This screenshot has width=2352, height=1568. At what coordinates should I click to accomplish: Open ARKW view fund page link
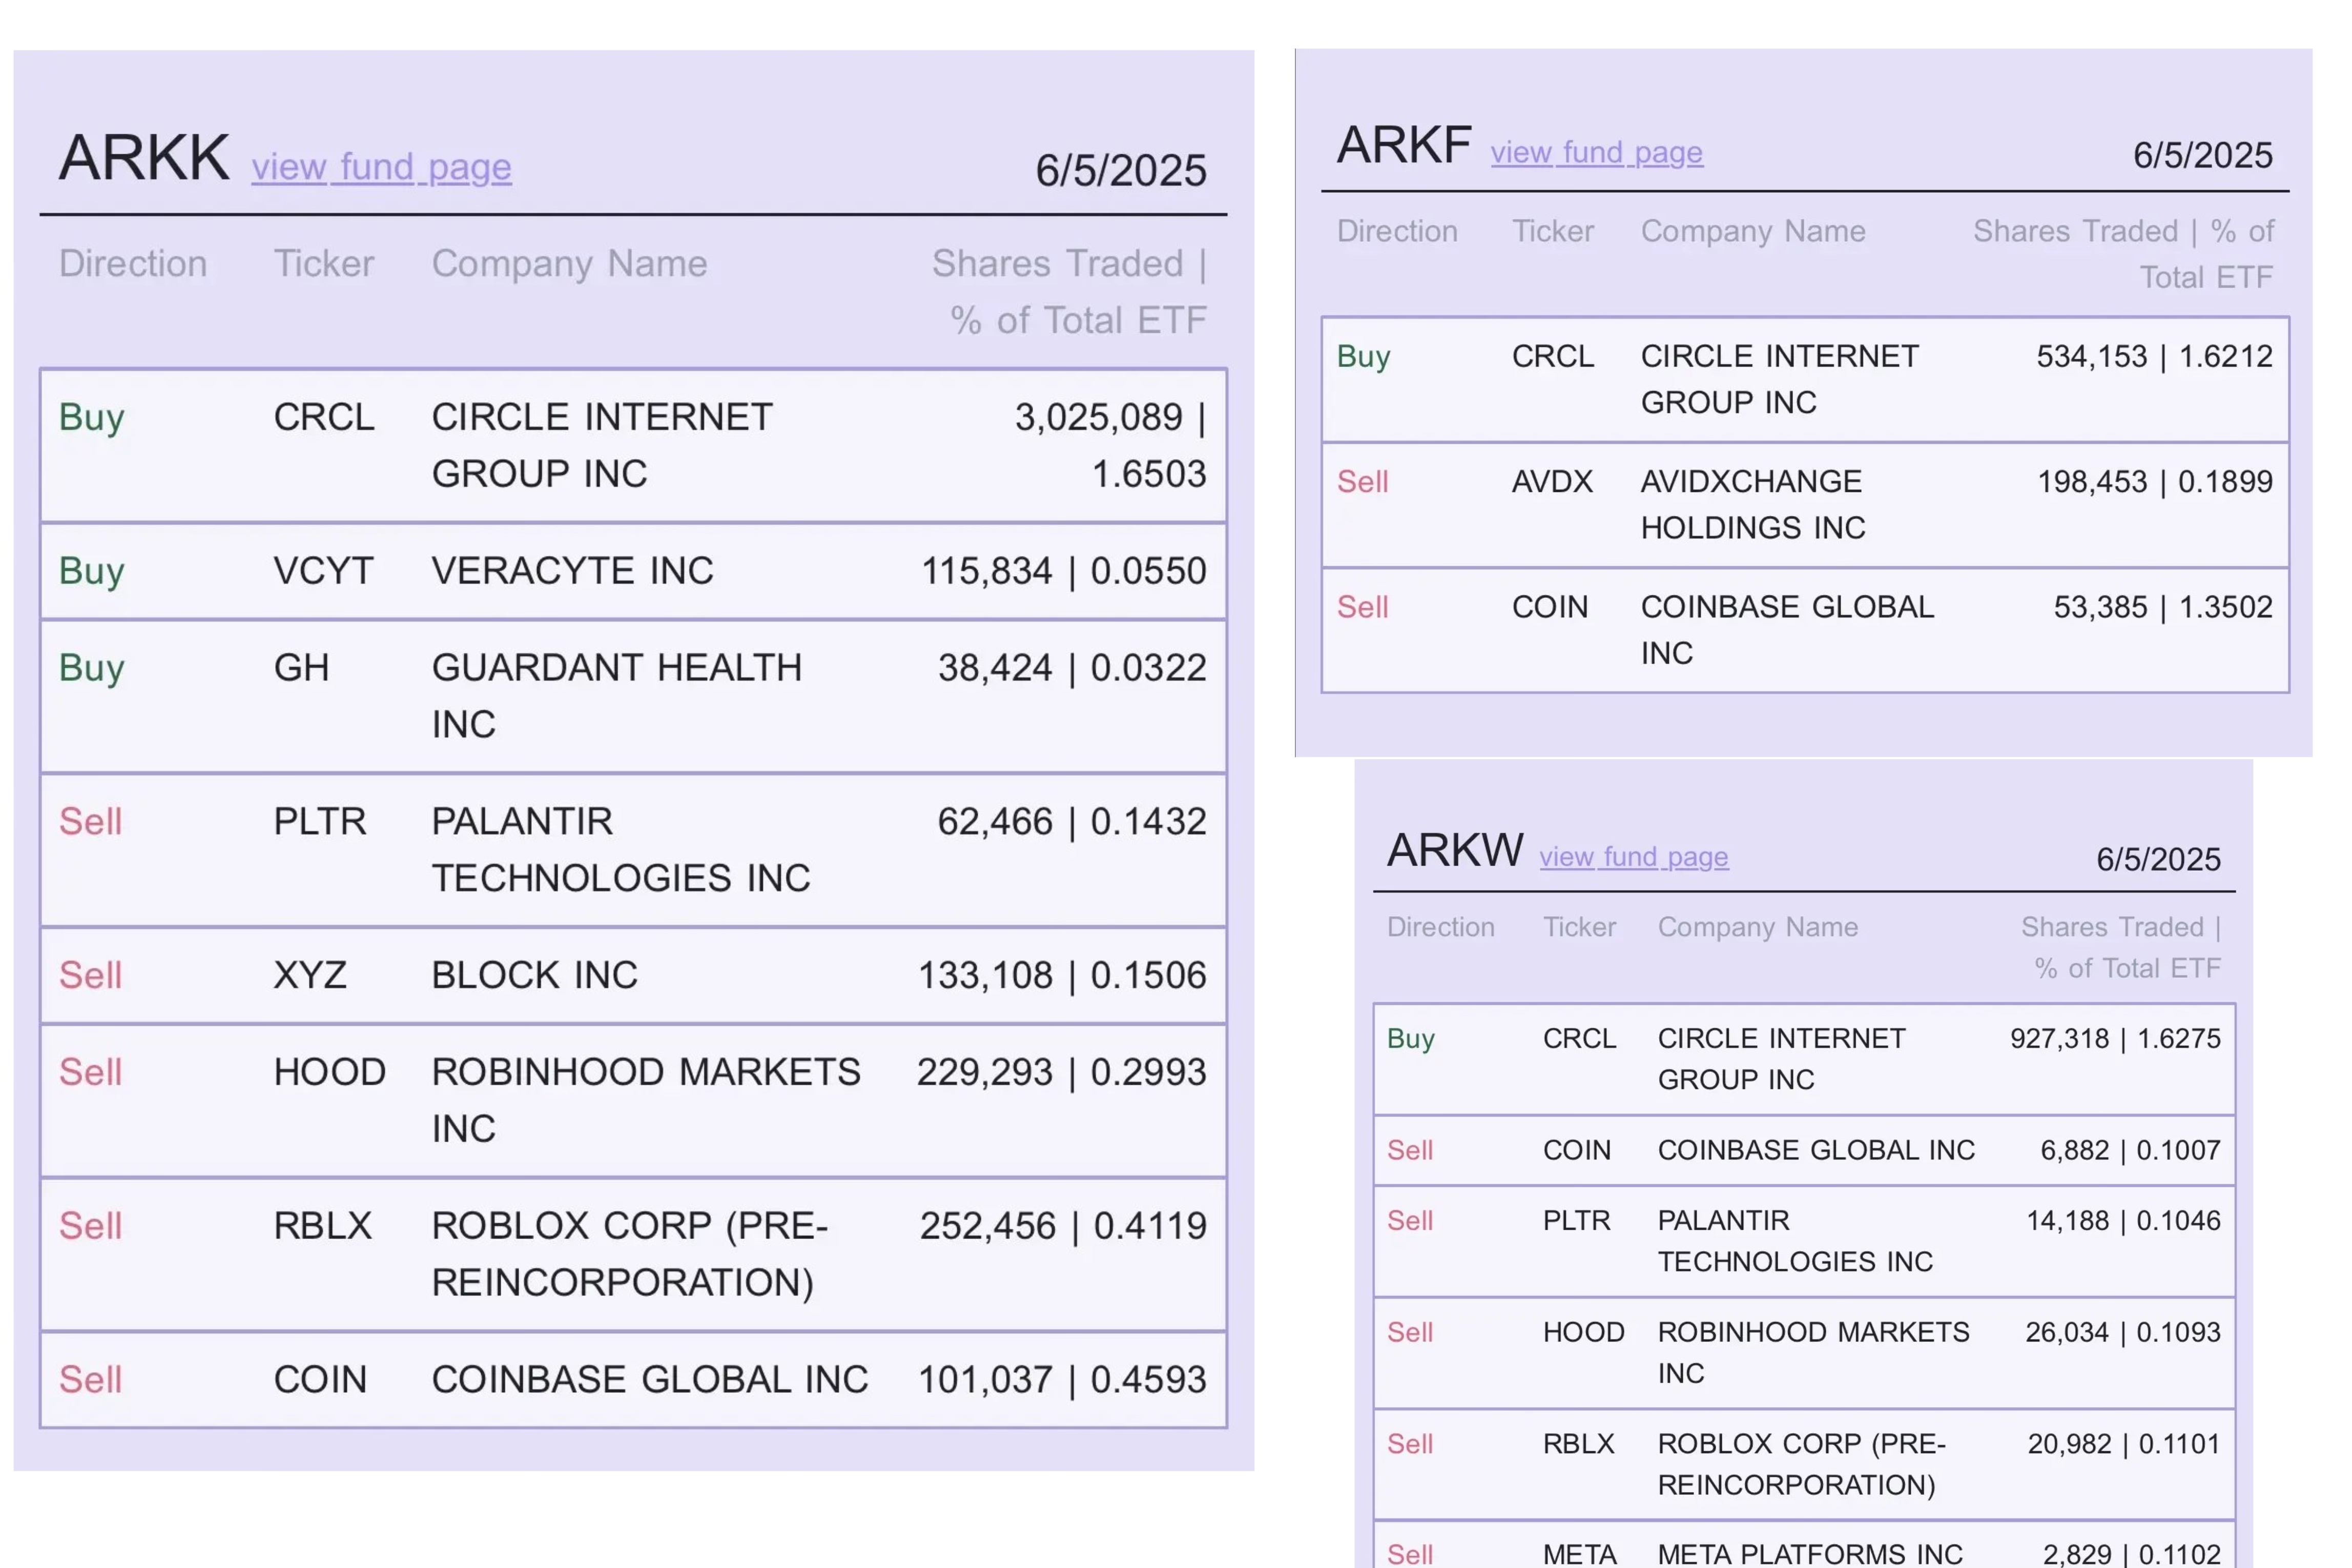pyautogui.click(x=1633, y=857)
